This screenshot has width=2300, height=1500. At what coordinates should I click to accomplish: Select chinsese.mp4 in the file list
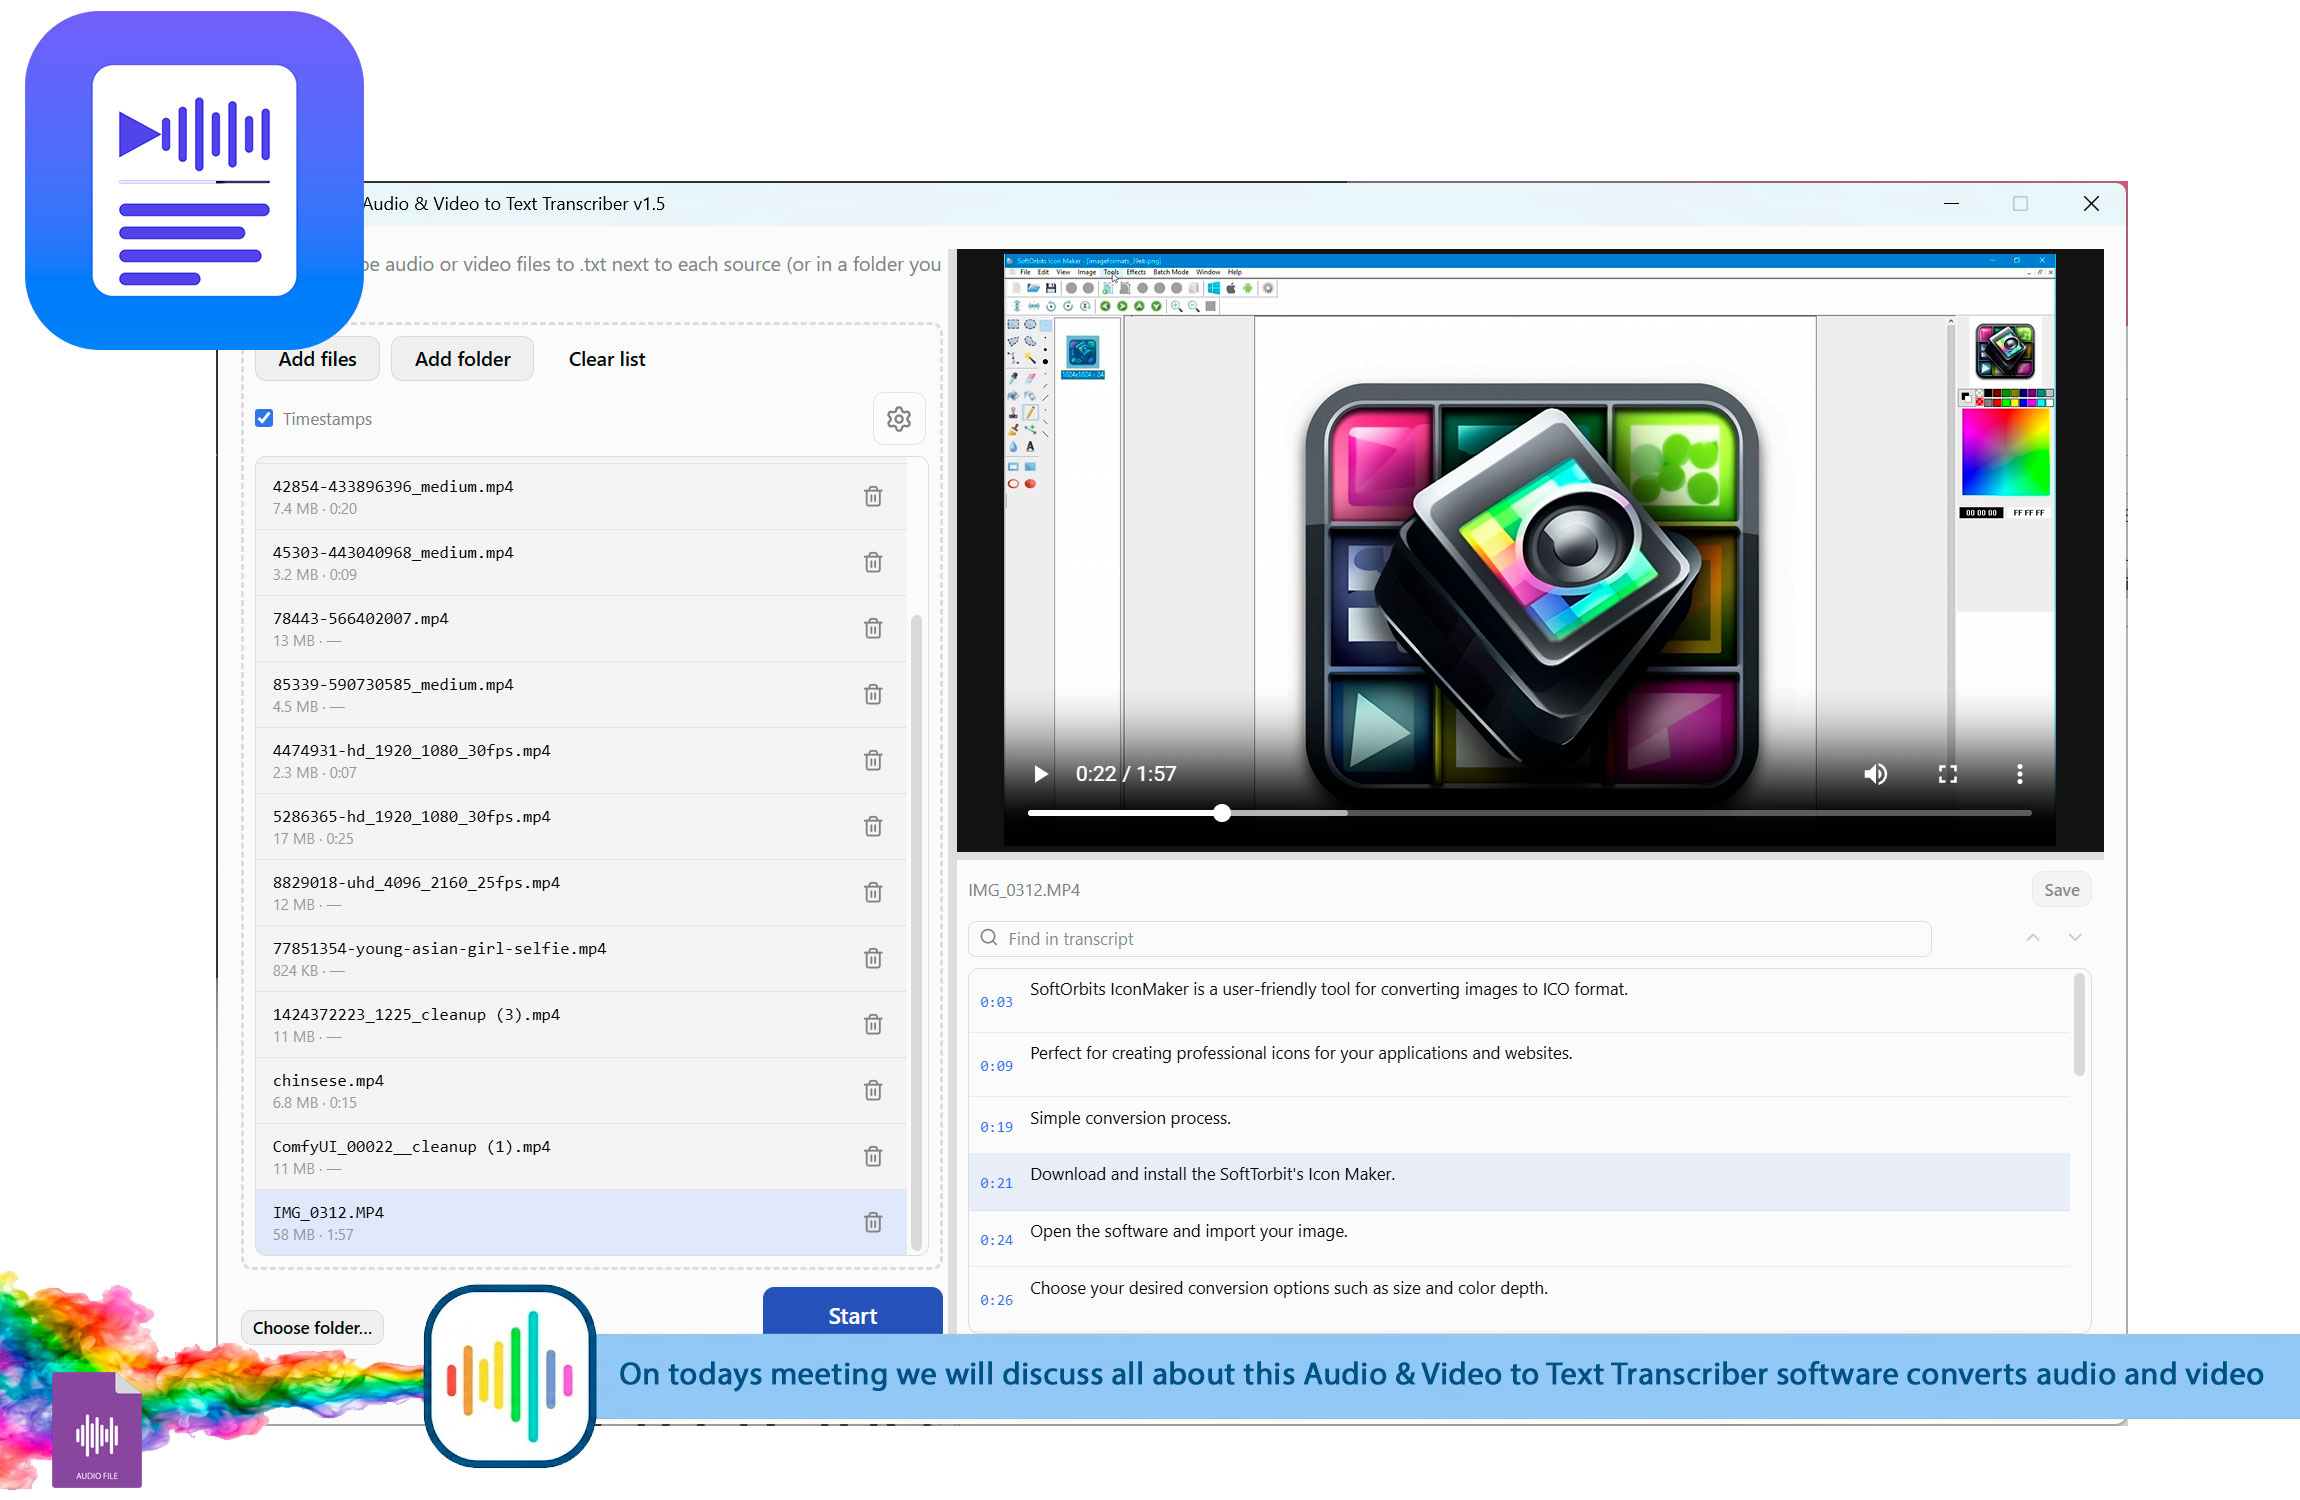point(581,1091)
